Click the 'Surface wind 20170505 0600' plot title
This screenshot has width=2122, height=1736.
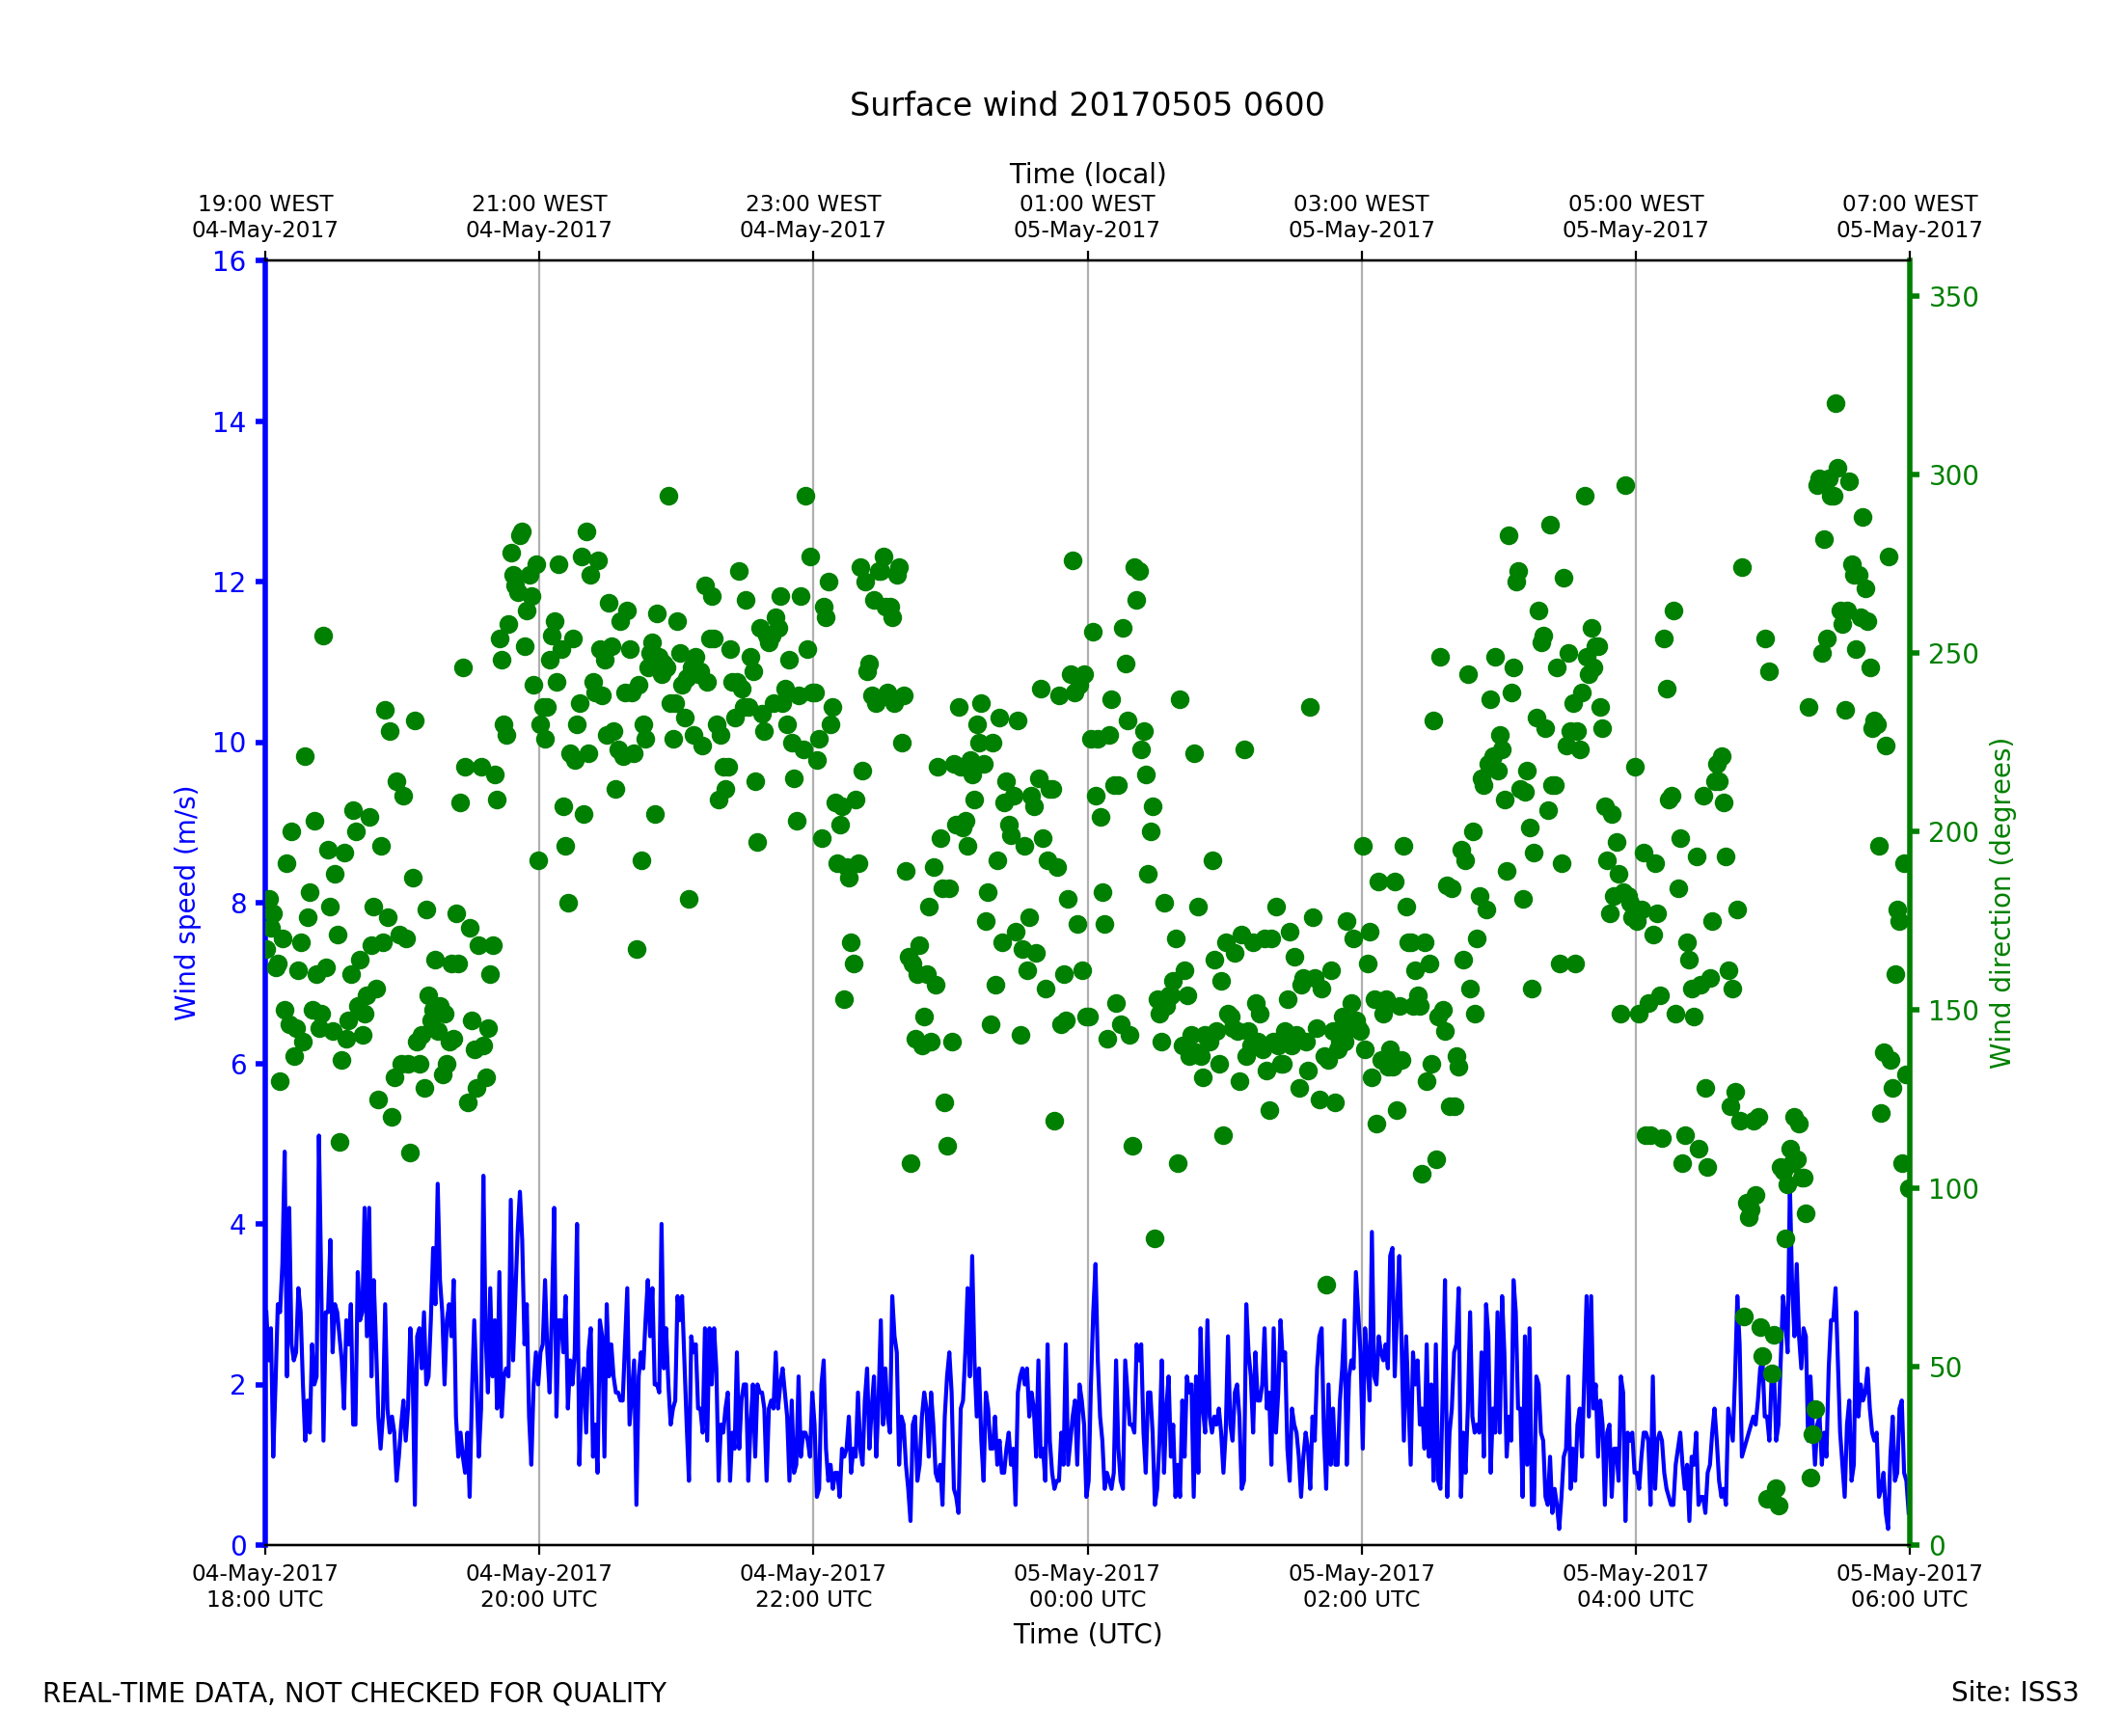(1086, 105)
